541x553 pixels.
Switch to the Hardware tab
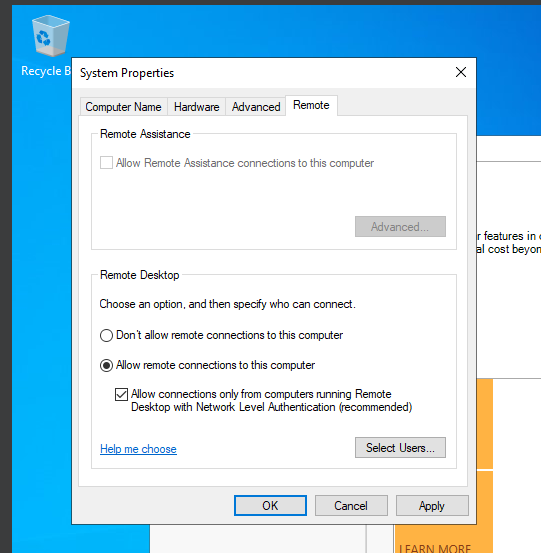click(x=196, y=107)
